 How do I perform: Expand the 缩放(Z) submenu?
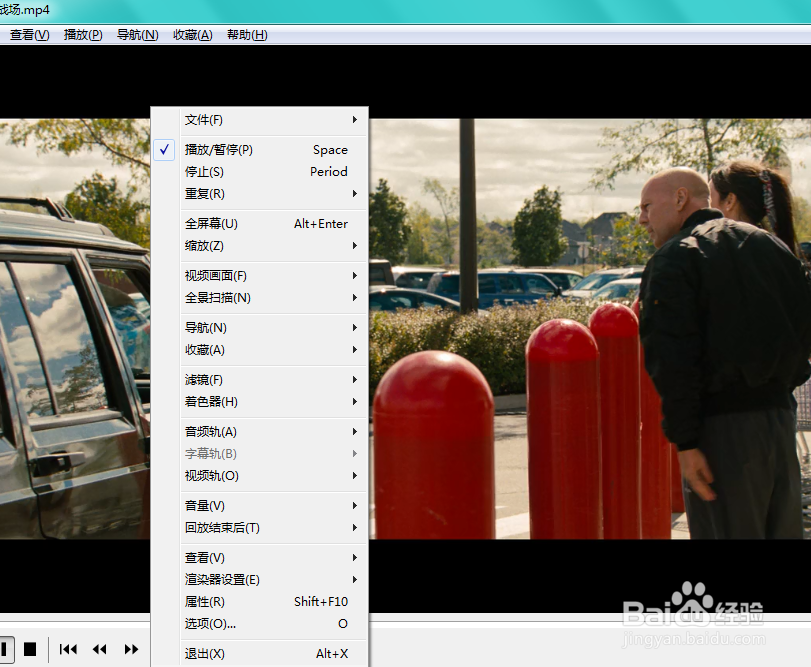(x=260, y=246)
